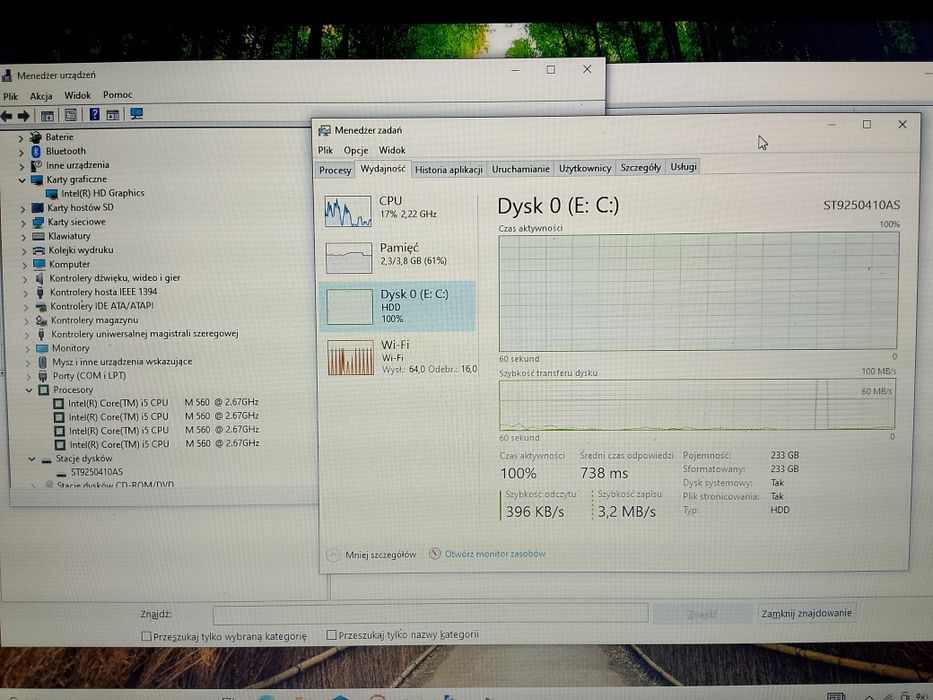Select Dysk 0 (E: C:) in sidebar

[397, 306]
